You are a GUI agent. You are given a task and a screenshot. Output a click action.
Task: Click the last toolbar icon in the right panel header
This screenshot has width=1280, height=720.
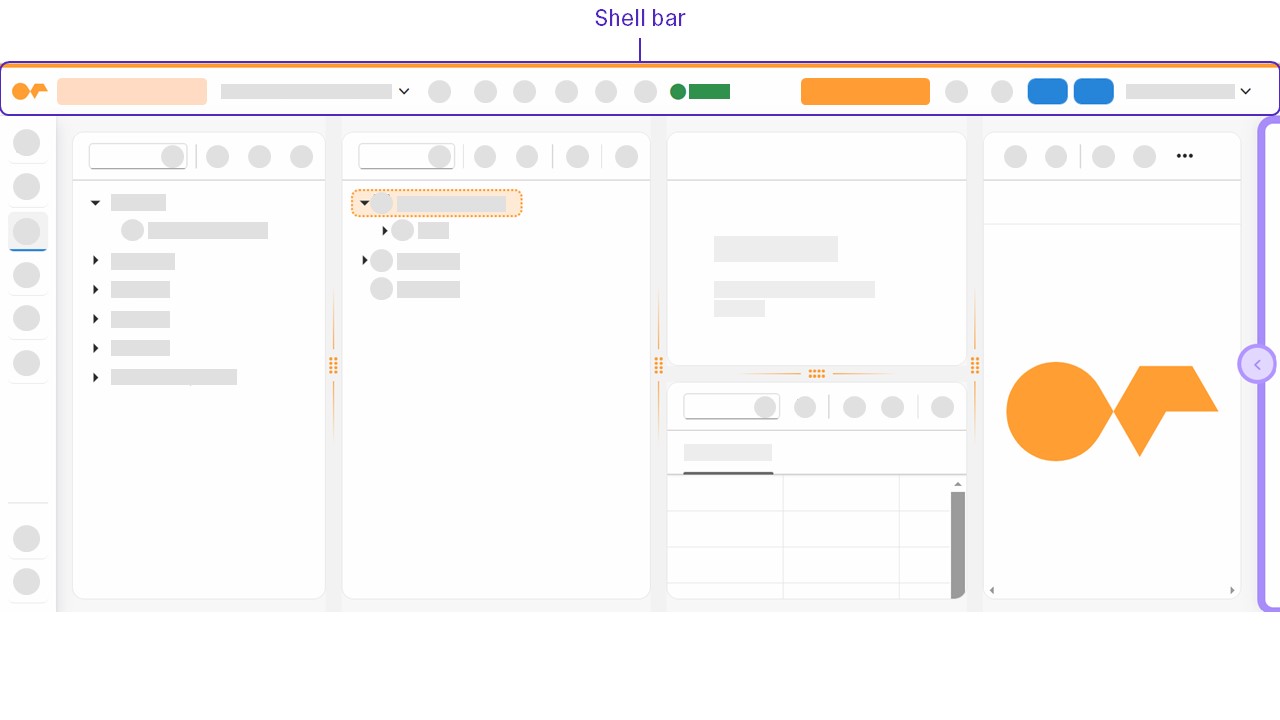click(1145, 156)
